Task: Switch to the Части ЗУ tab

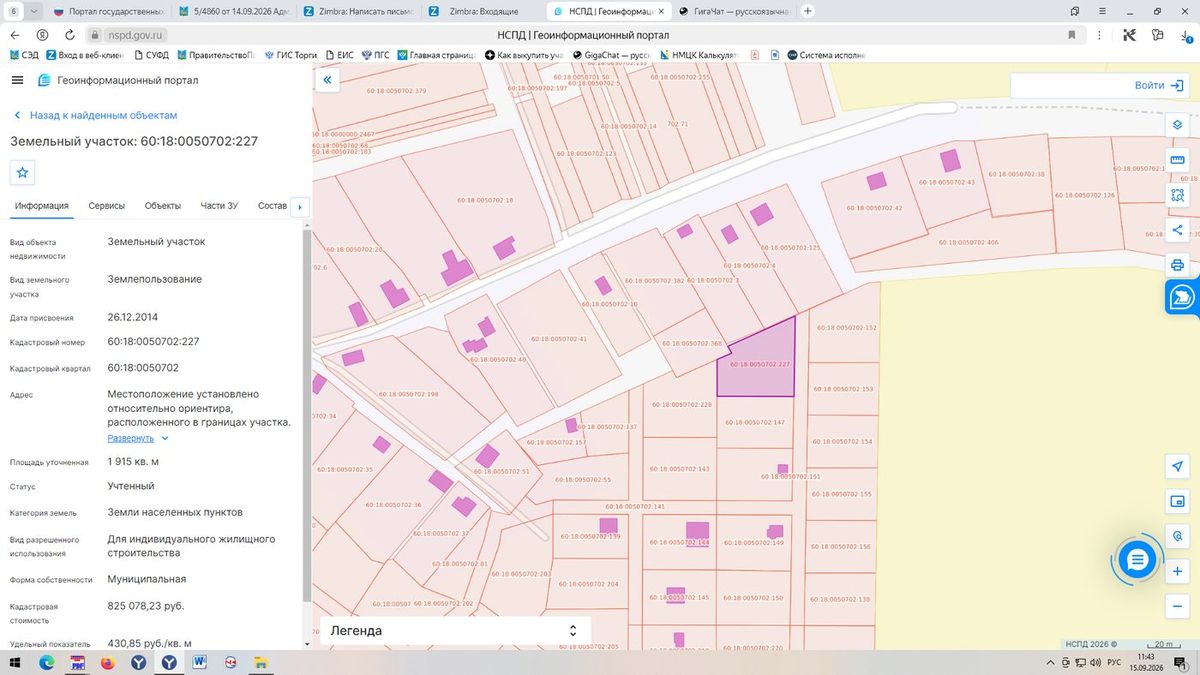Action: (x=219, y=206)
